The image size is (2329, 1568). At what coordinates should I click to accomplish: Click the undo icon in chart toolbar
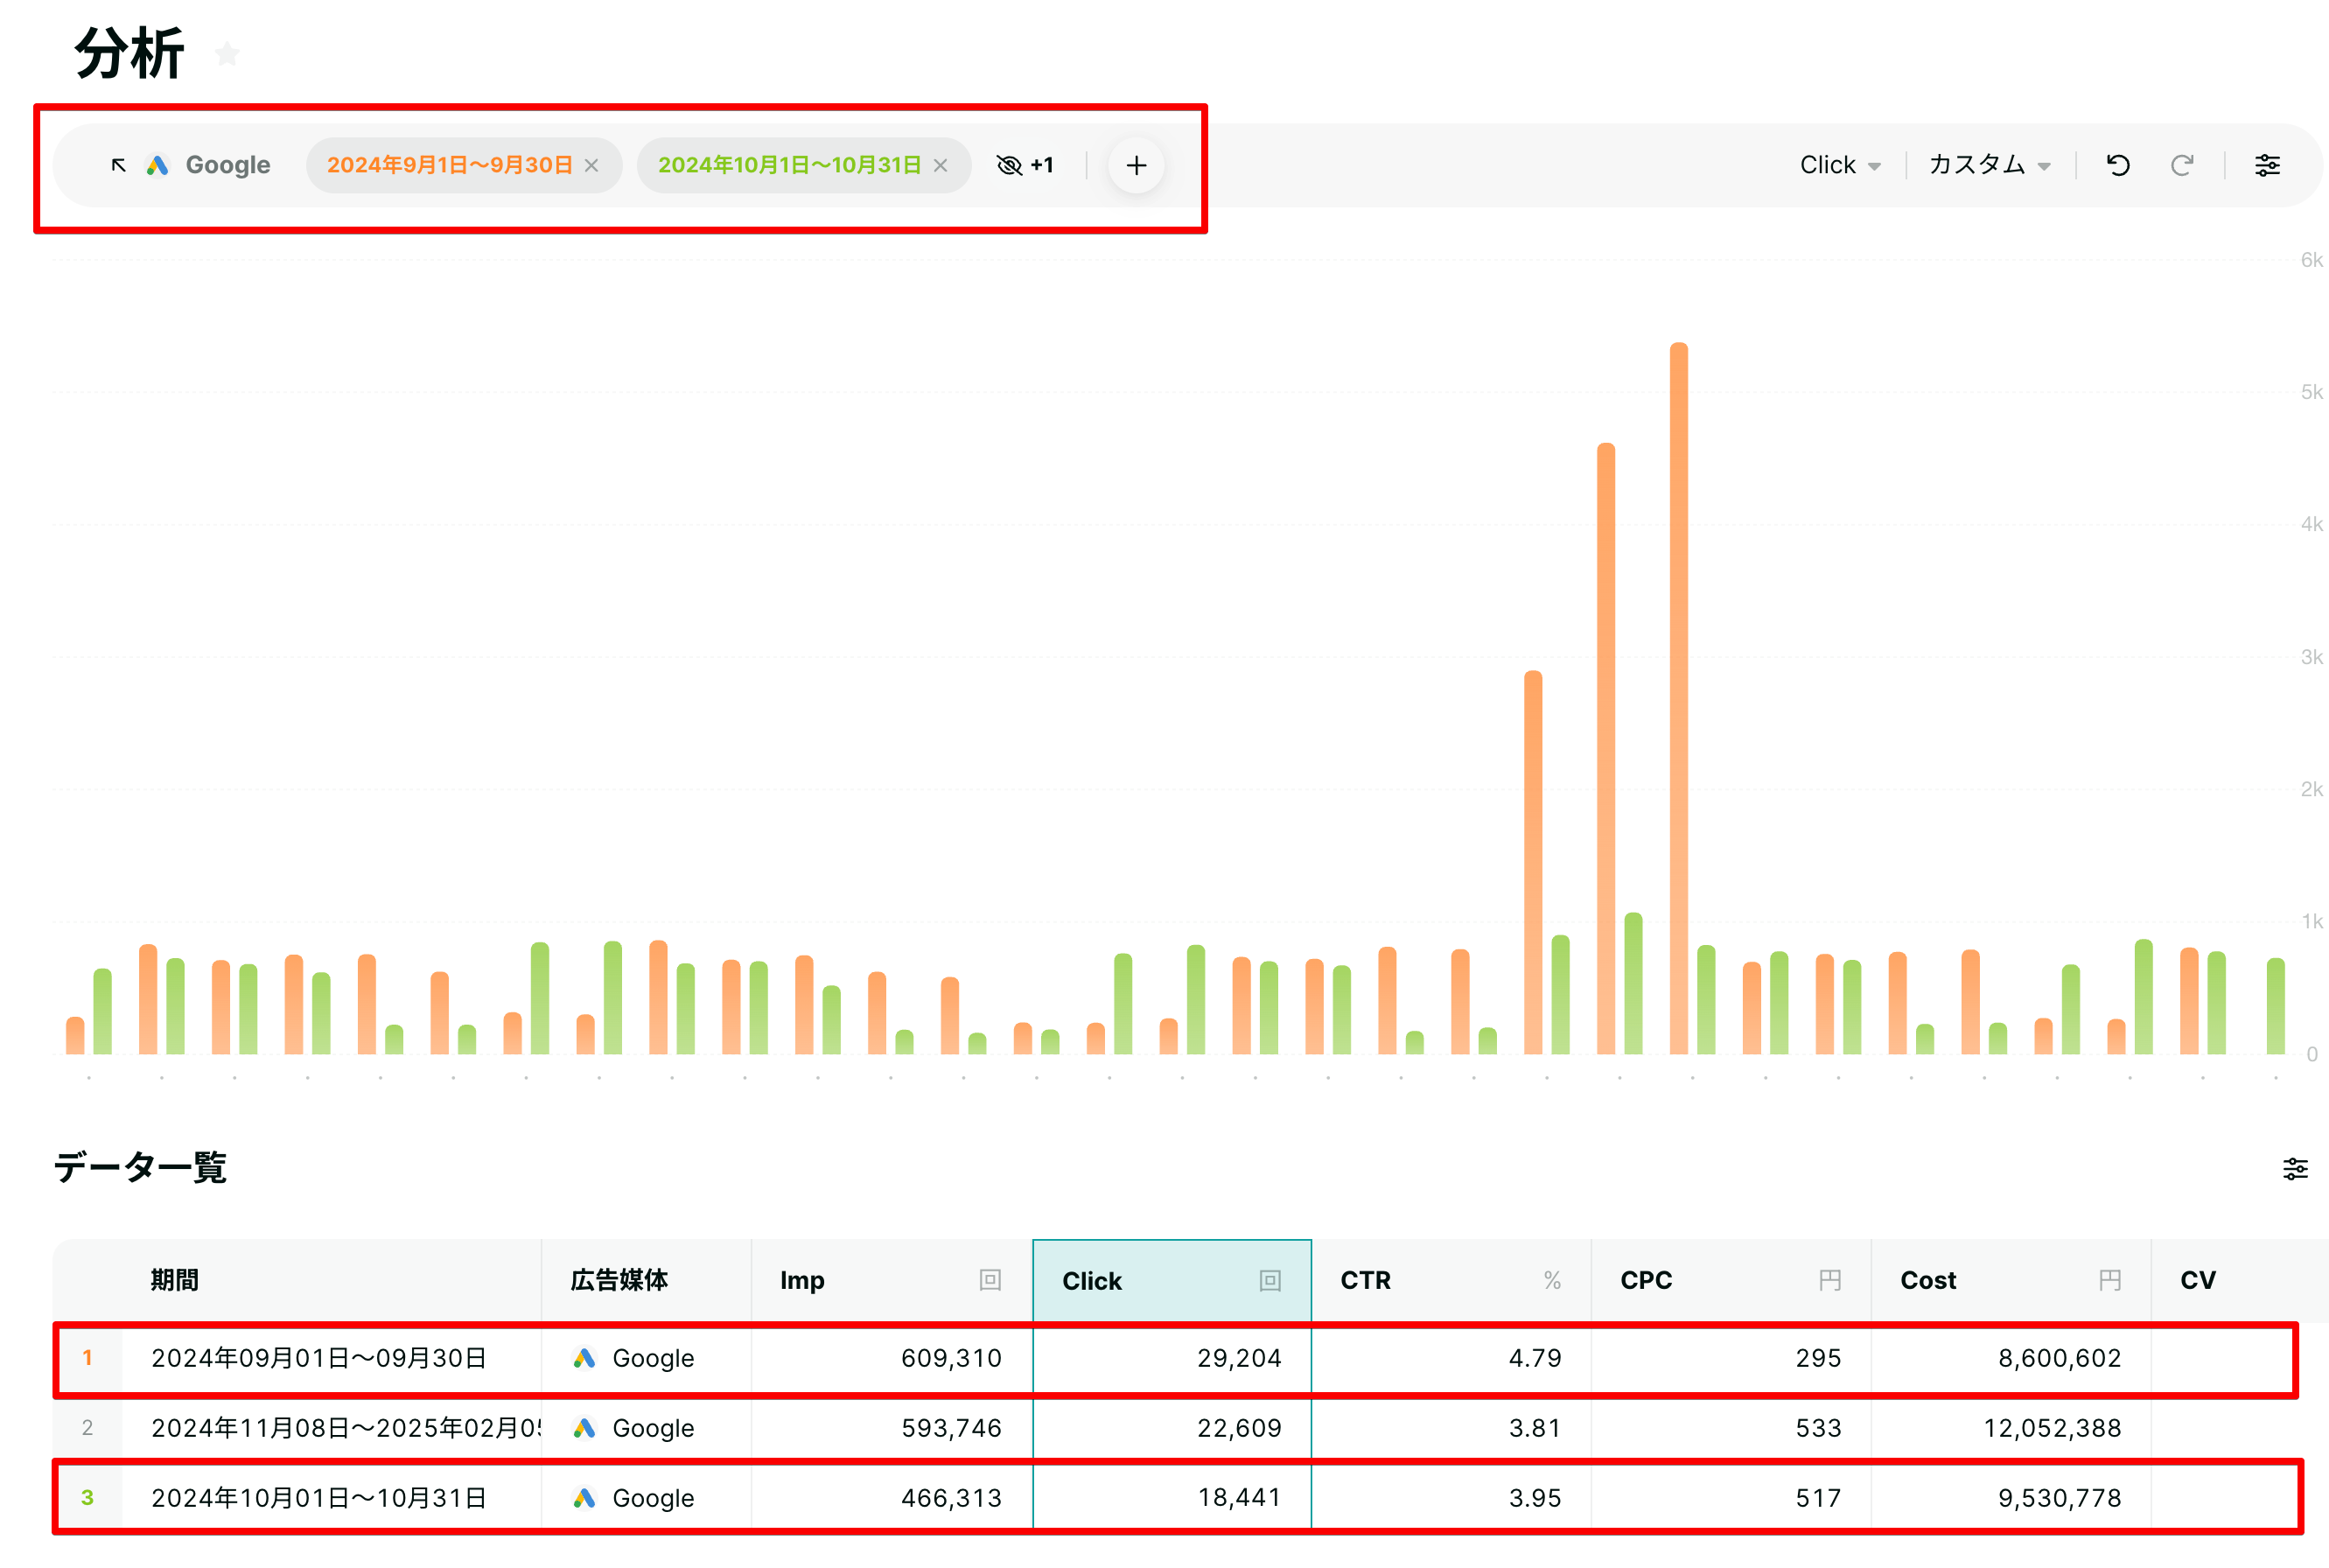(x=2118, y=165)
